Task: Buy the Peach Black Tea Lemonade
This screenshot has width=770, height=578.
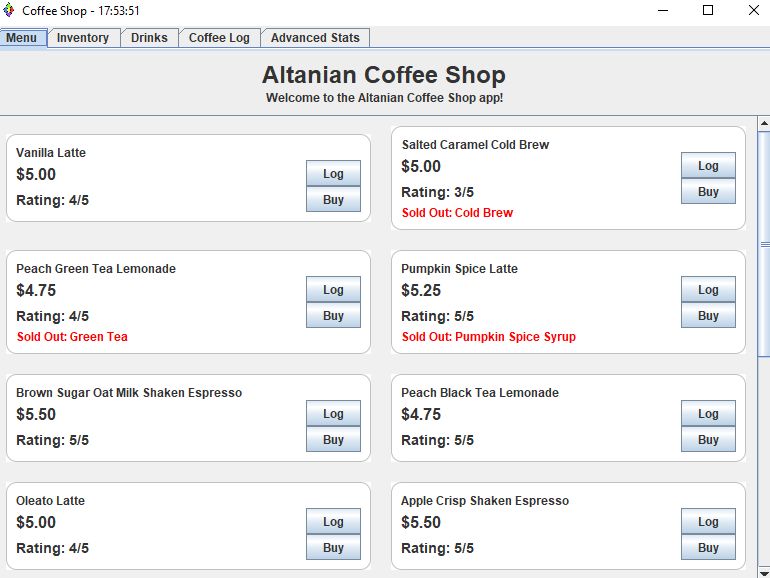Action: [708, 440]
